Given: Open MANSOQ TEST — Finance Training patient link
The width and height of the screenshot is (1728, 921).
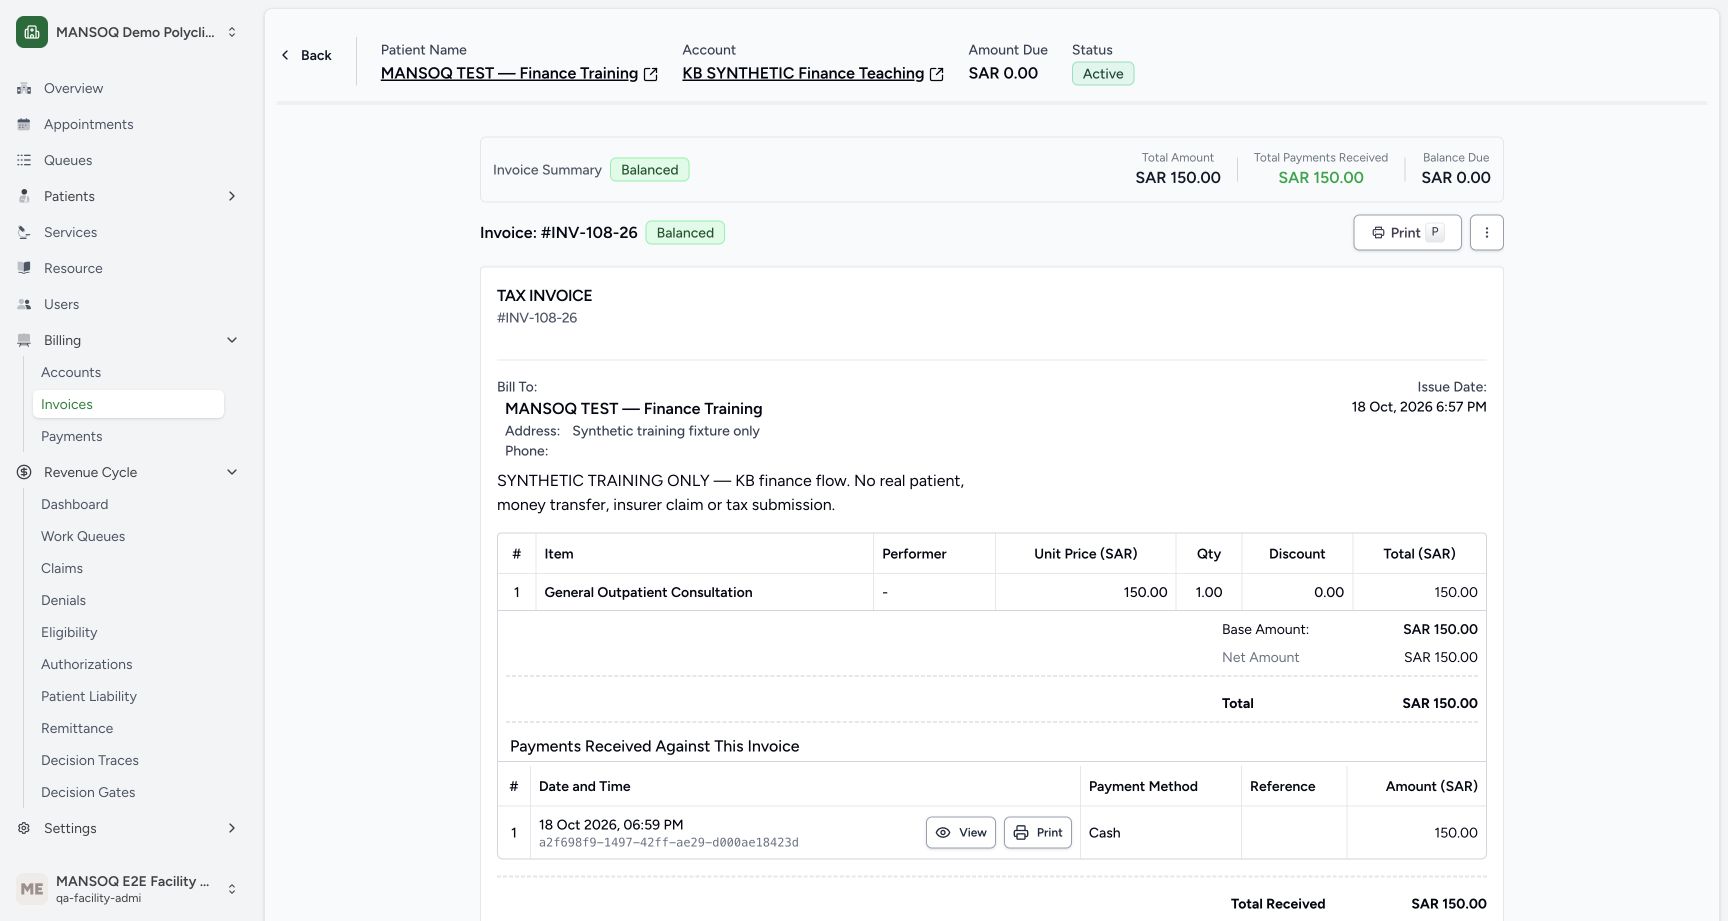Looking at the screenshot, I should (x=509, y=73).
